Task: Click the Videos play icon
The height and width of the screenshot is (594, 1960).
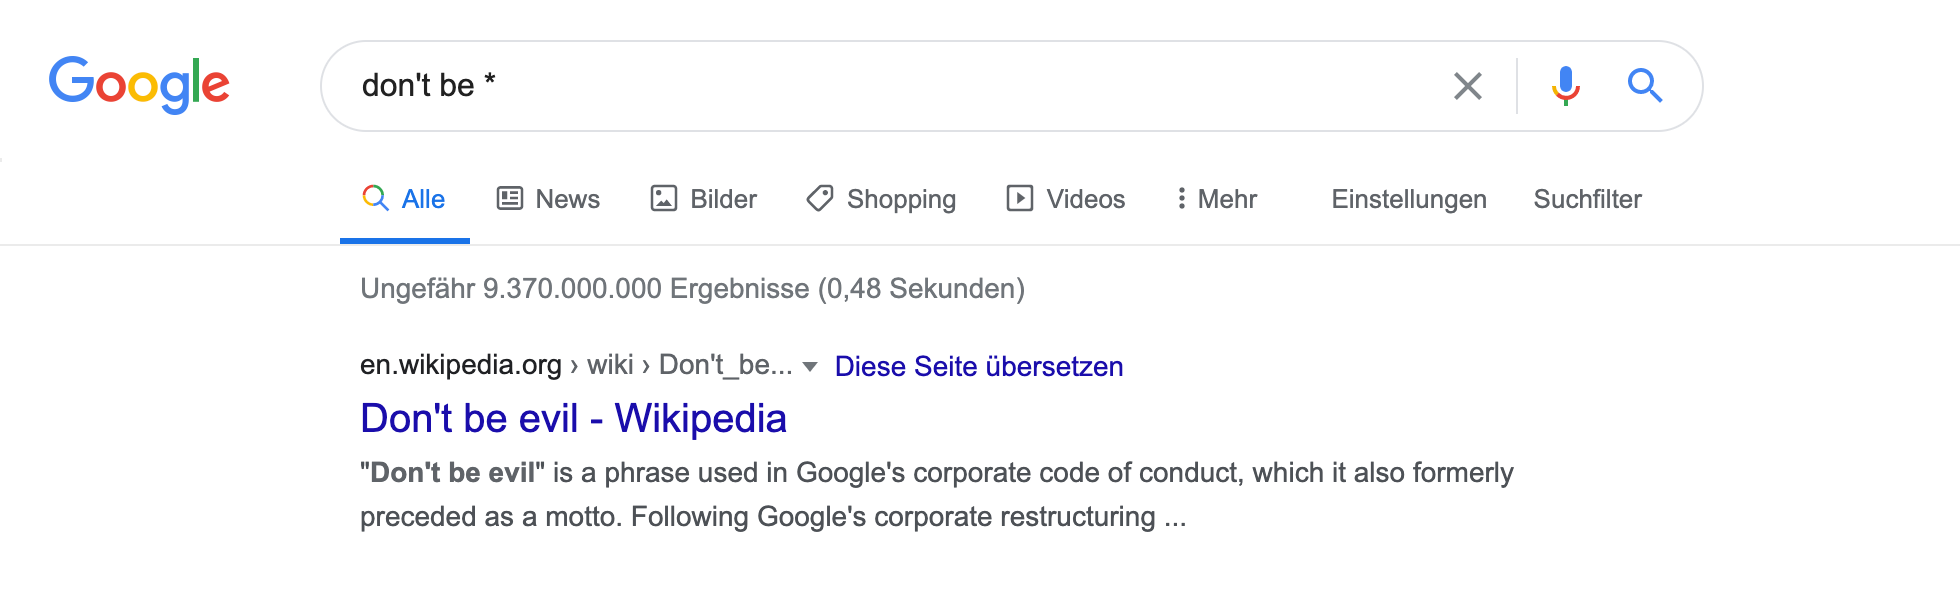Action: point(1019,198)
